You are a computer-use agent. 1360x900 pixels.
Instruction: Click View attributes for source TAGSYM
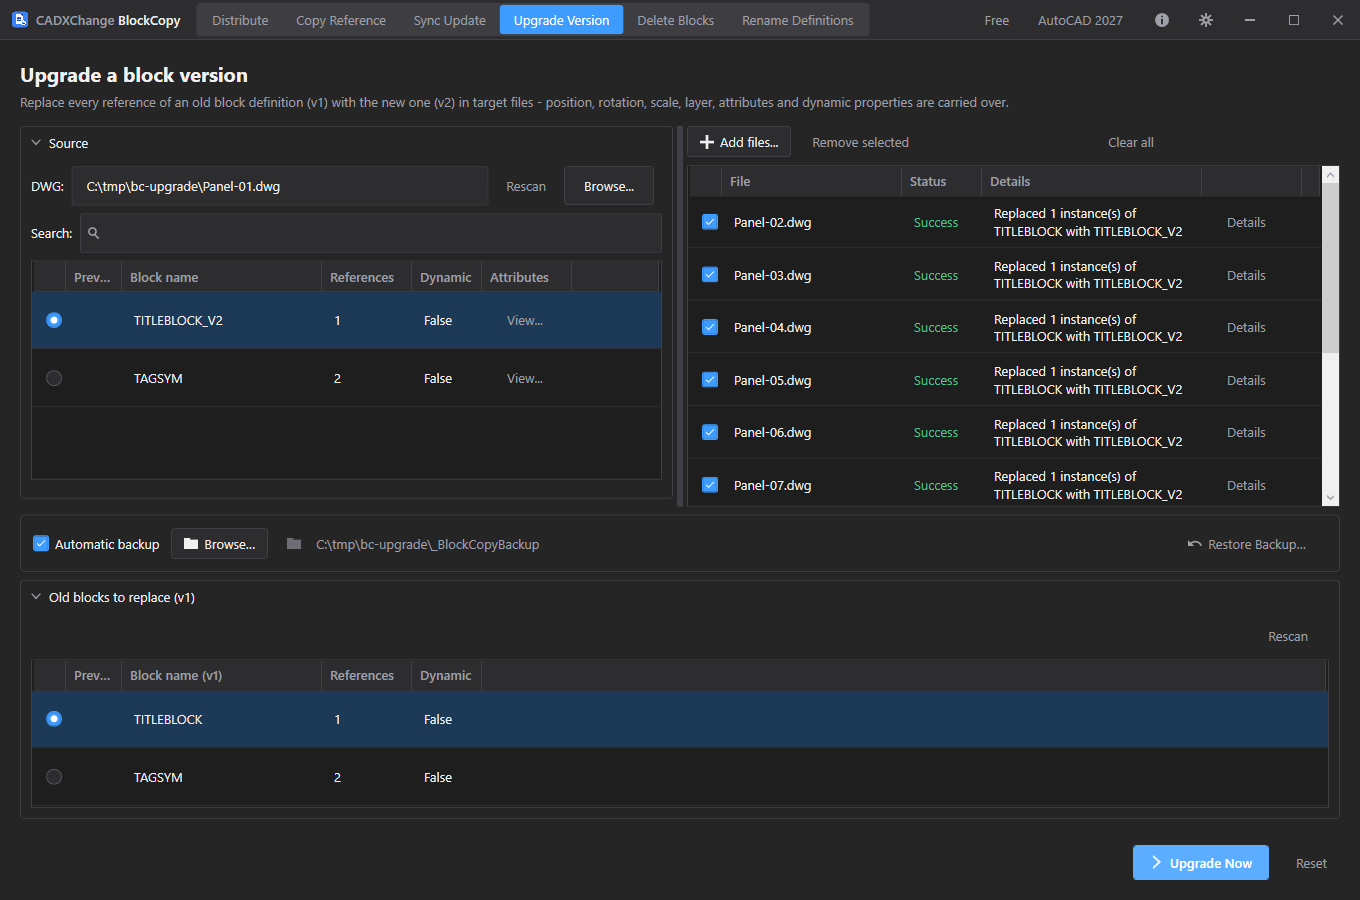[525, 378]
